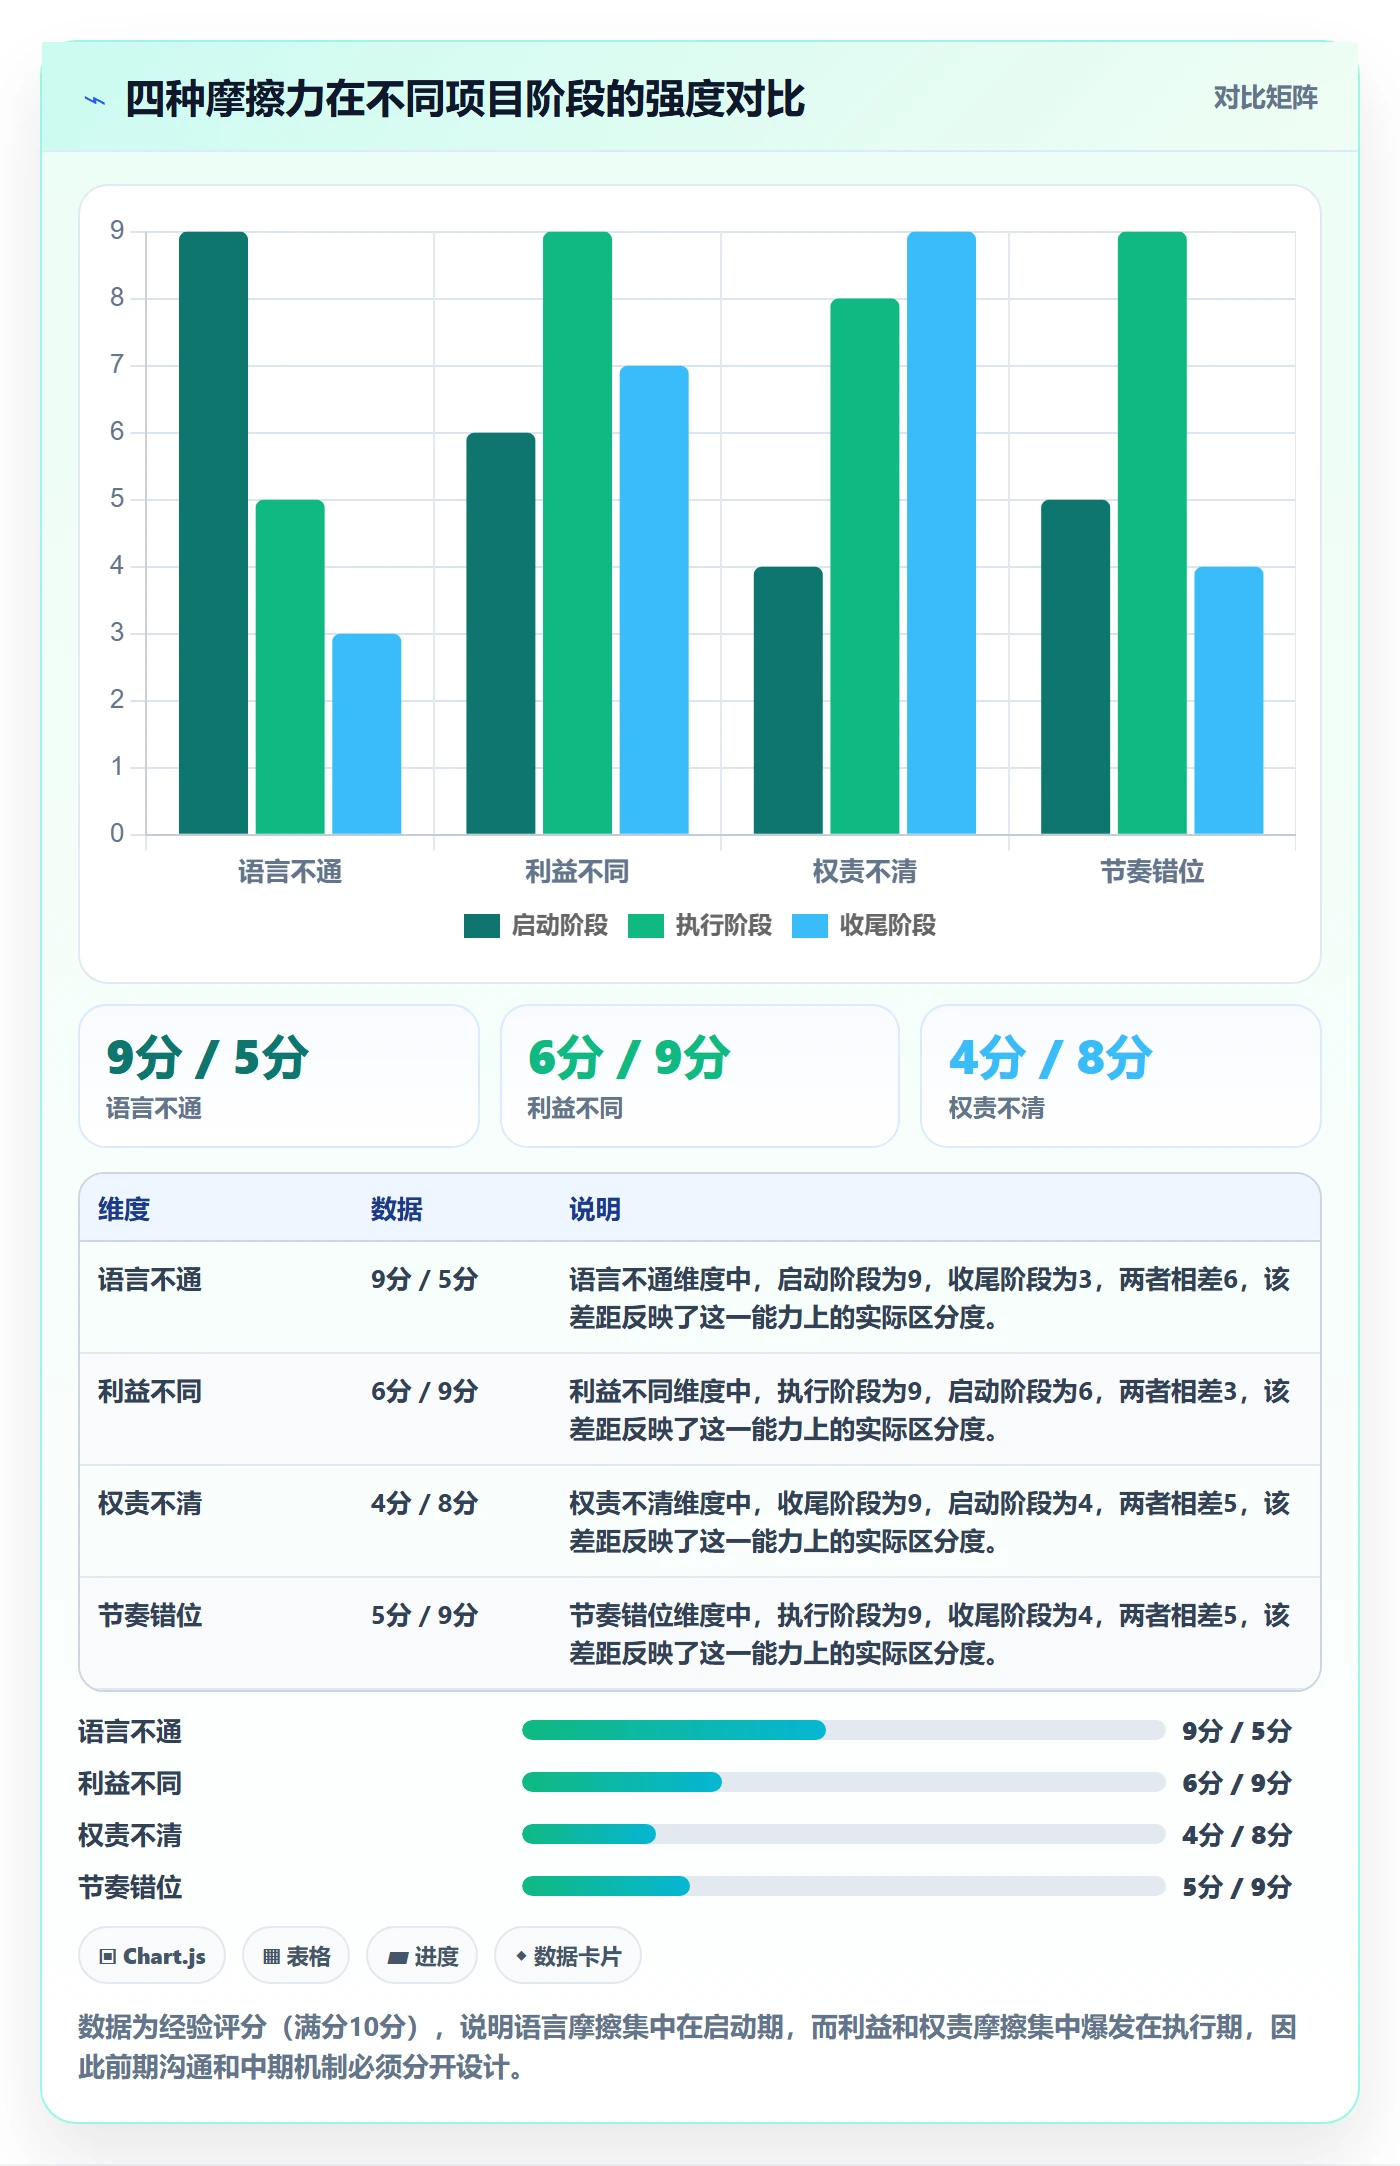Click the 5分 / 9分 value in the table
The image size is (1400, 2166).
click(424, 1616)
